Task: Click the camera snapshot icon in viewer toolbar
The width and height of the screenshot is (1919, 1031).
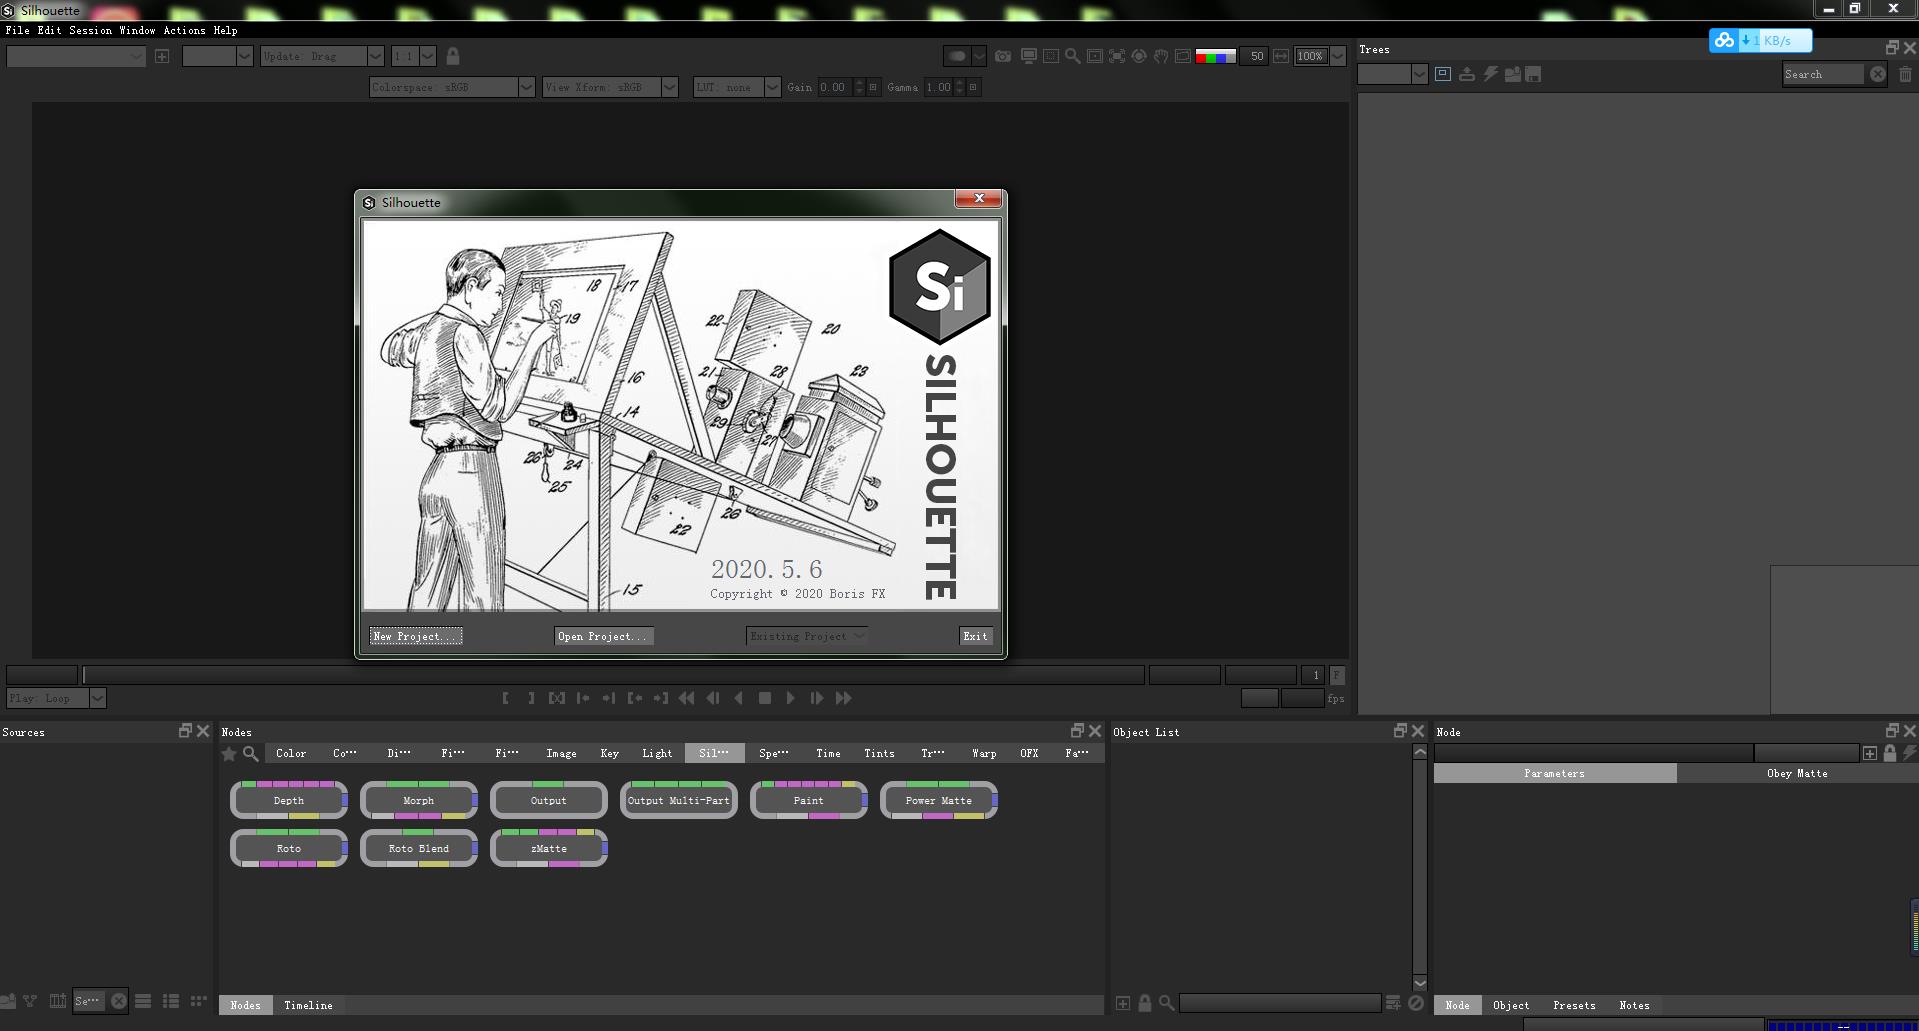Action: click(x=1003, y=56)
